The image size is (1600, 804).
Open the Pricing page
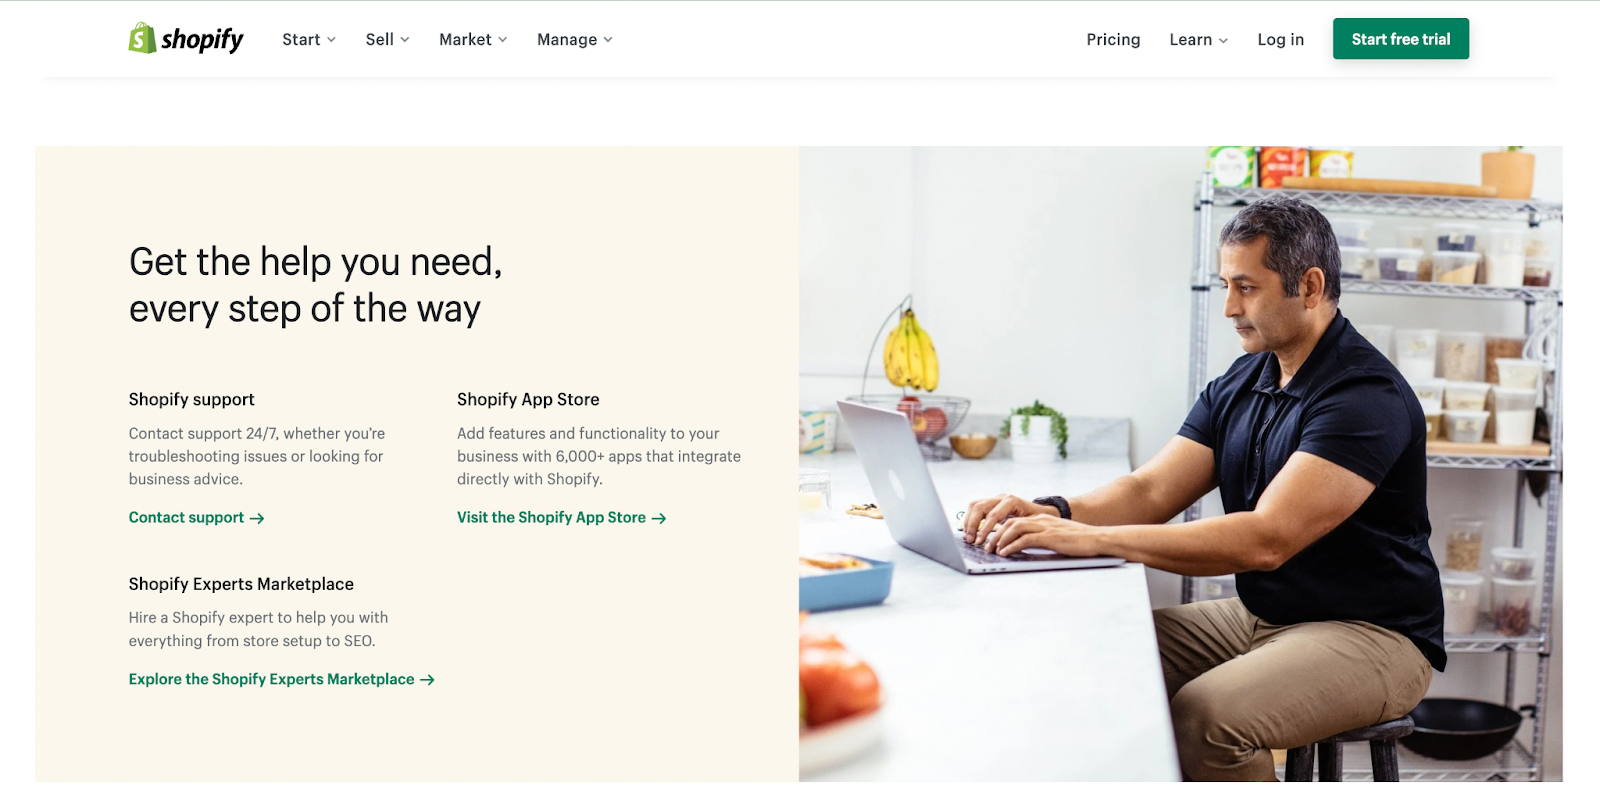point(1113,39)
